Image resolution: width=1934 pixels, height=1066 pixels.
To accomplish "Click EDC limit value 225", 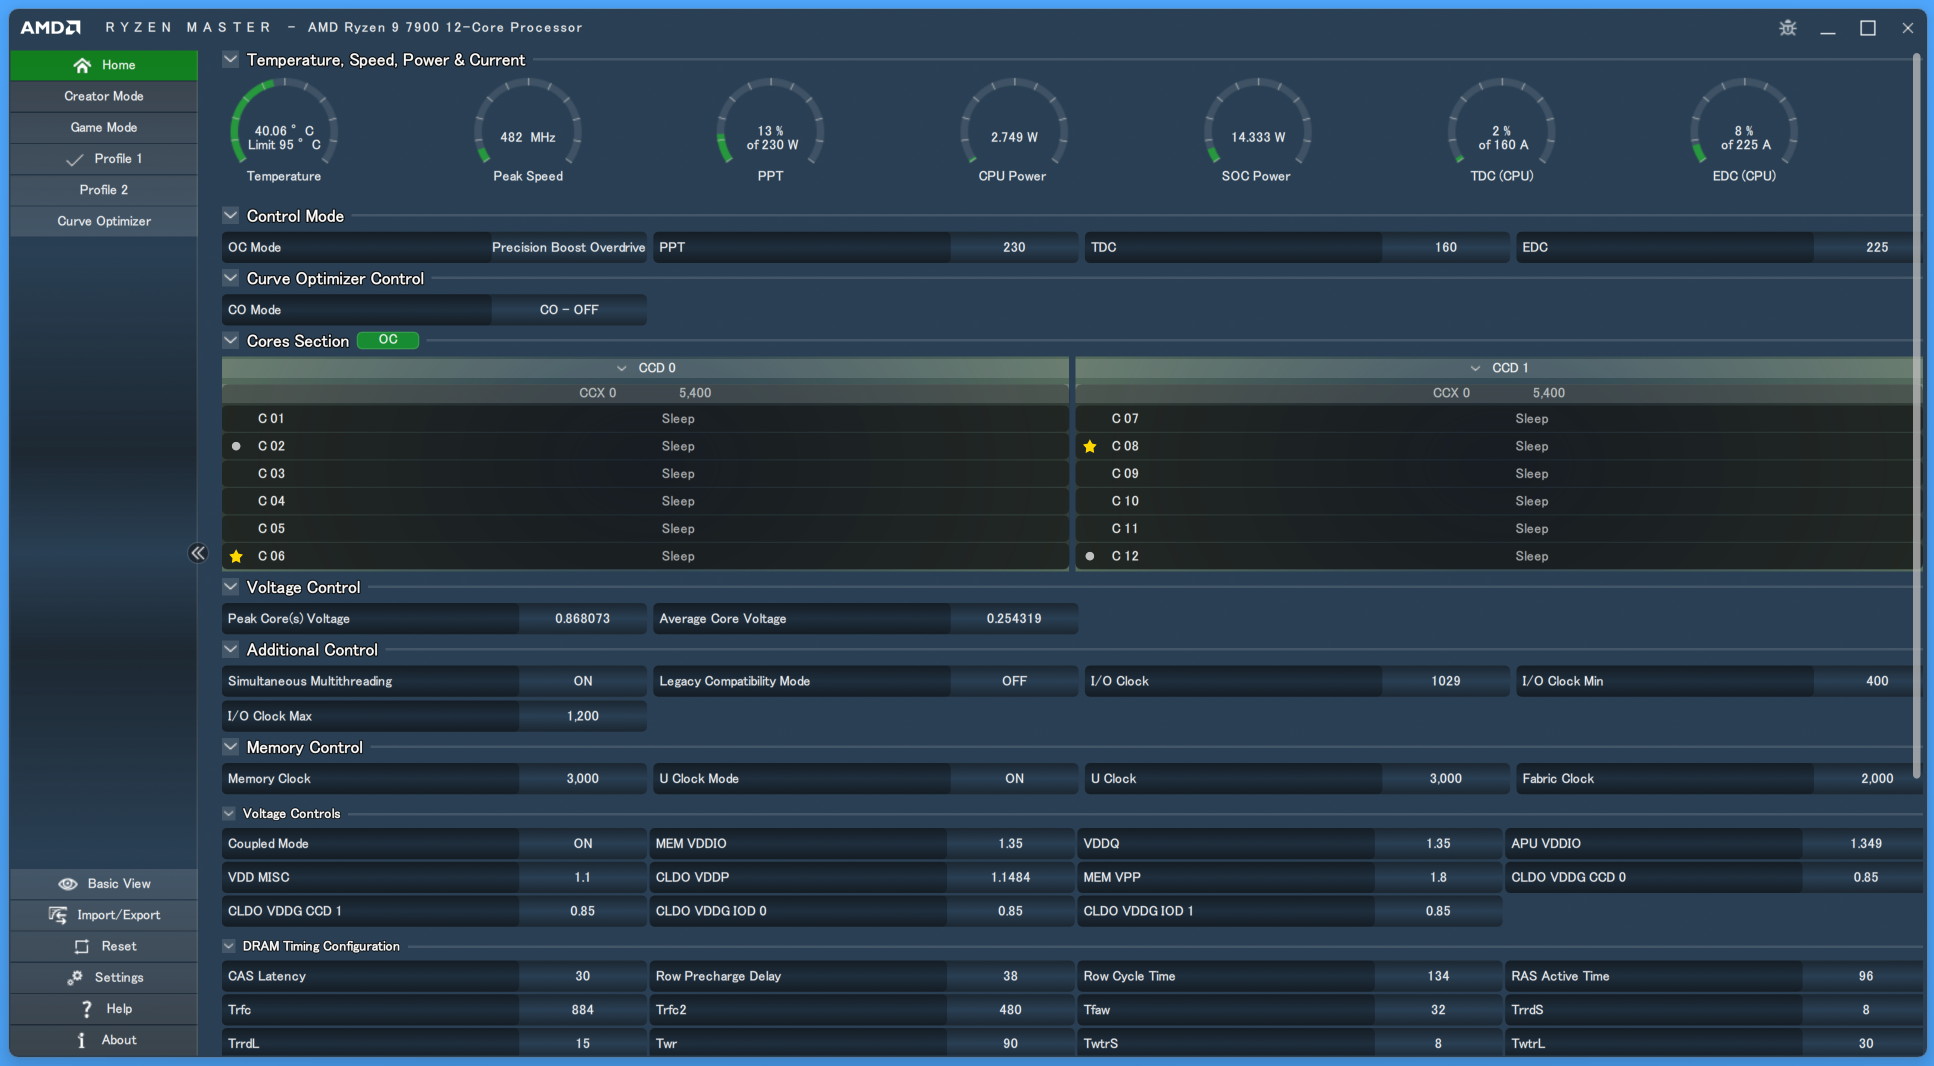I will [x=1866, y=247].
